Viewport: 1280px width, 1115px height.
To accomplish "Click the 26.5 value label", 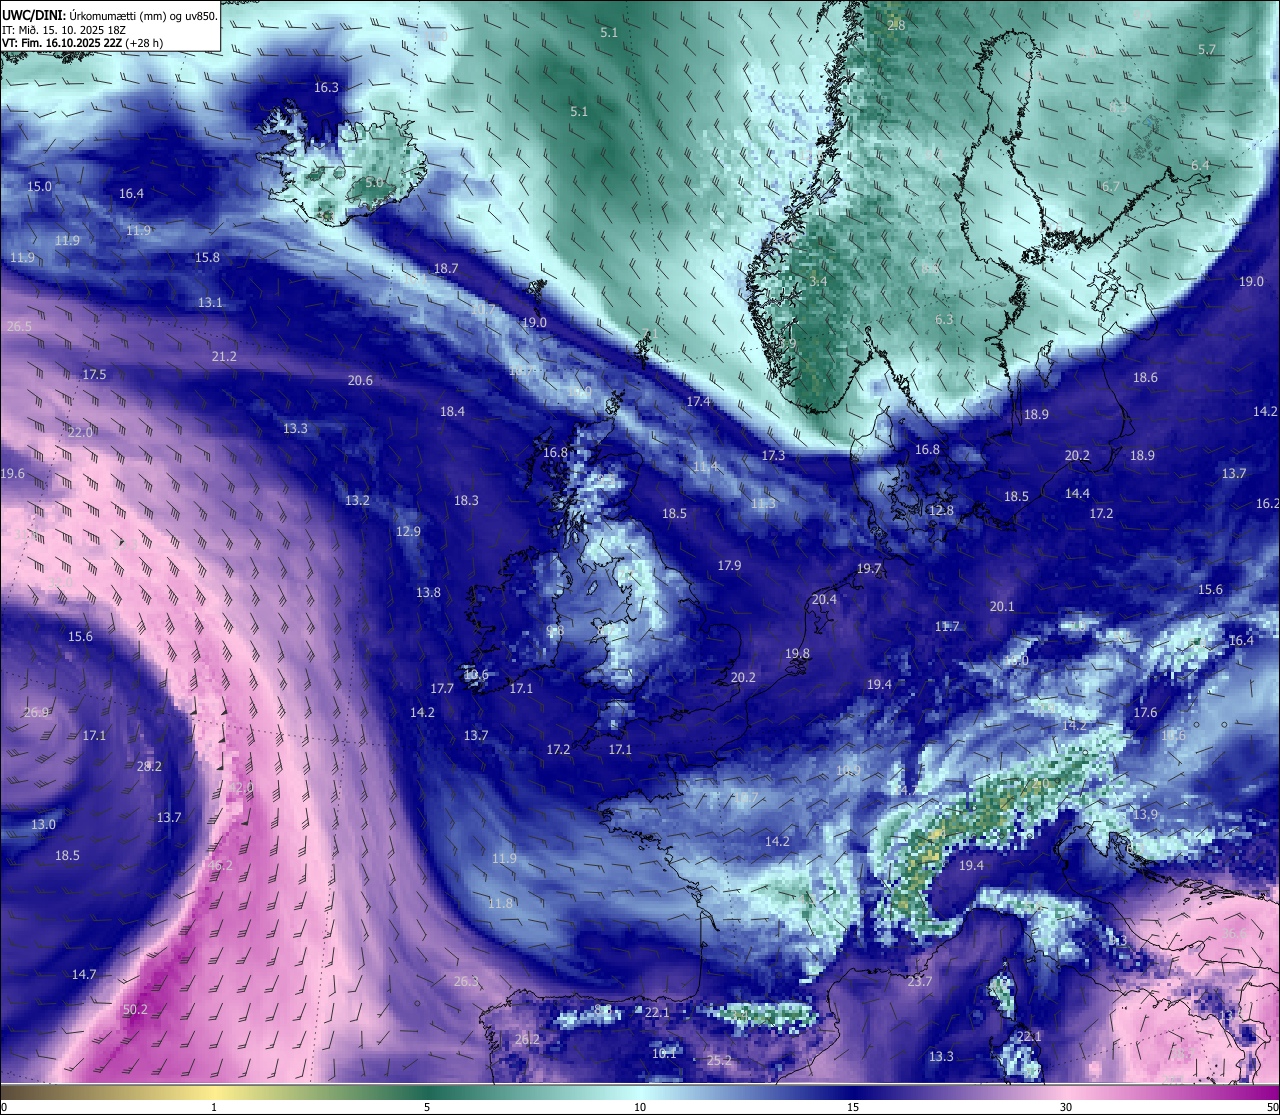I will 19,327.
